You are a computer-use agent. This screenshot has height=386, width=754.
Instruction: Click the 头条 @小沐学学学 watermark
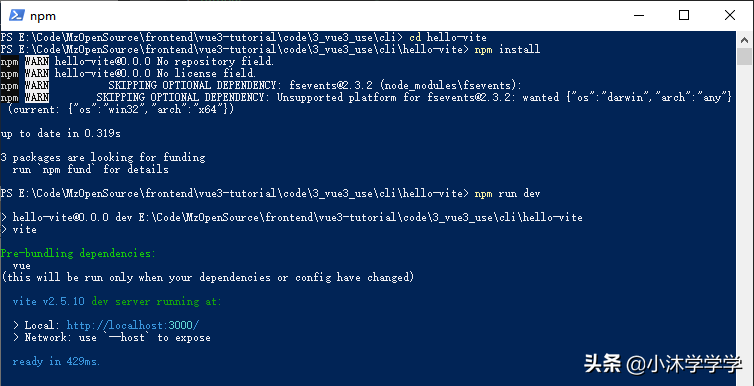coord(663,364)
